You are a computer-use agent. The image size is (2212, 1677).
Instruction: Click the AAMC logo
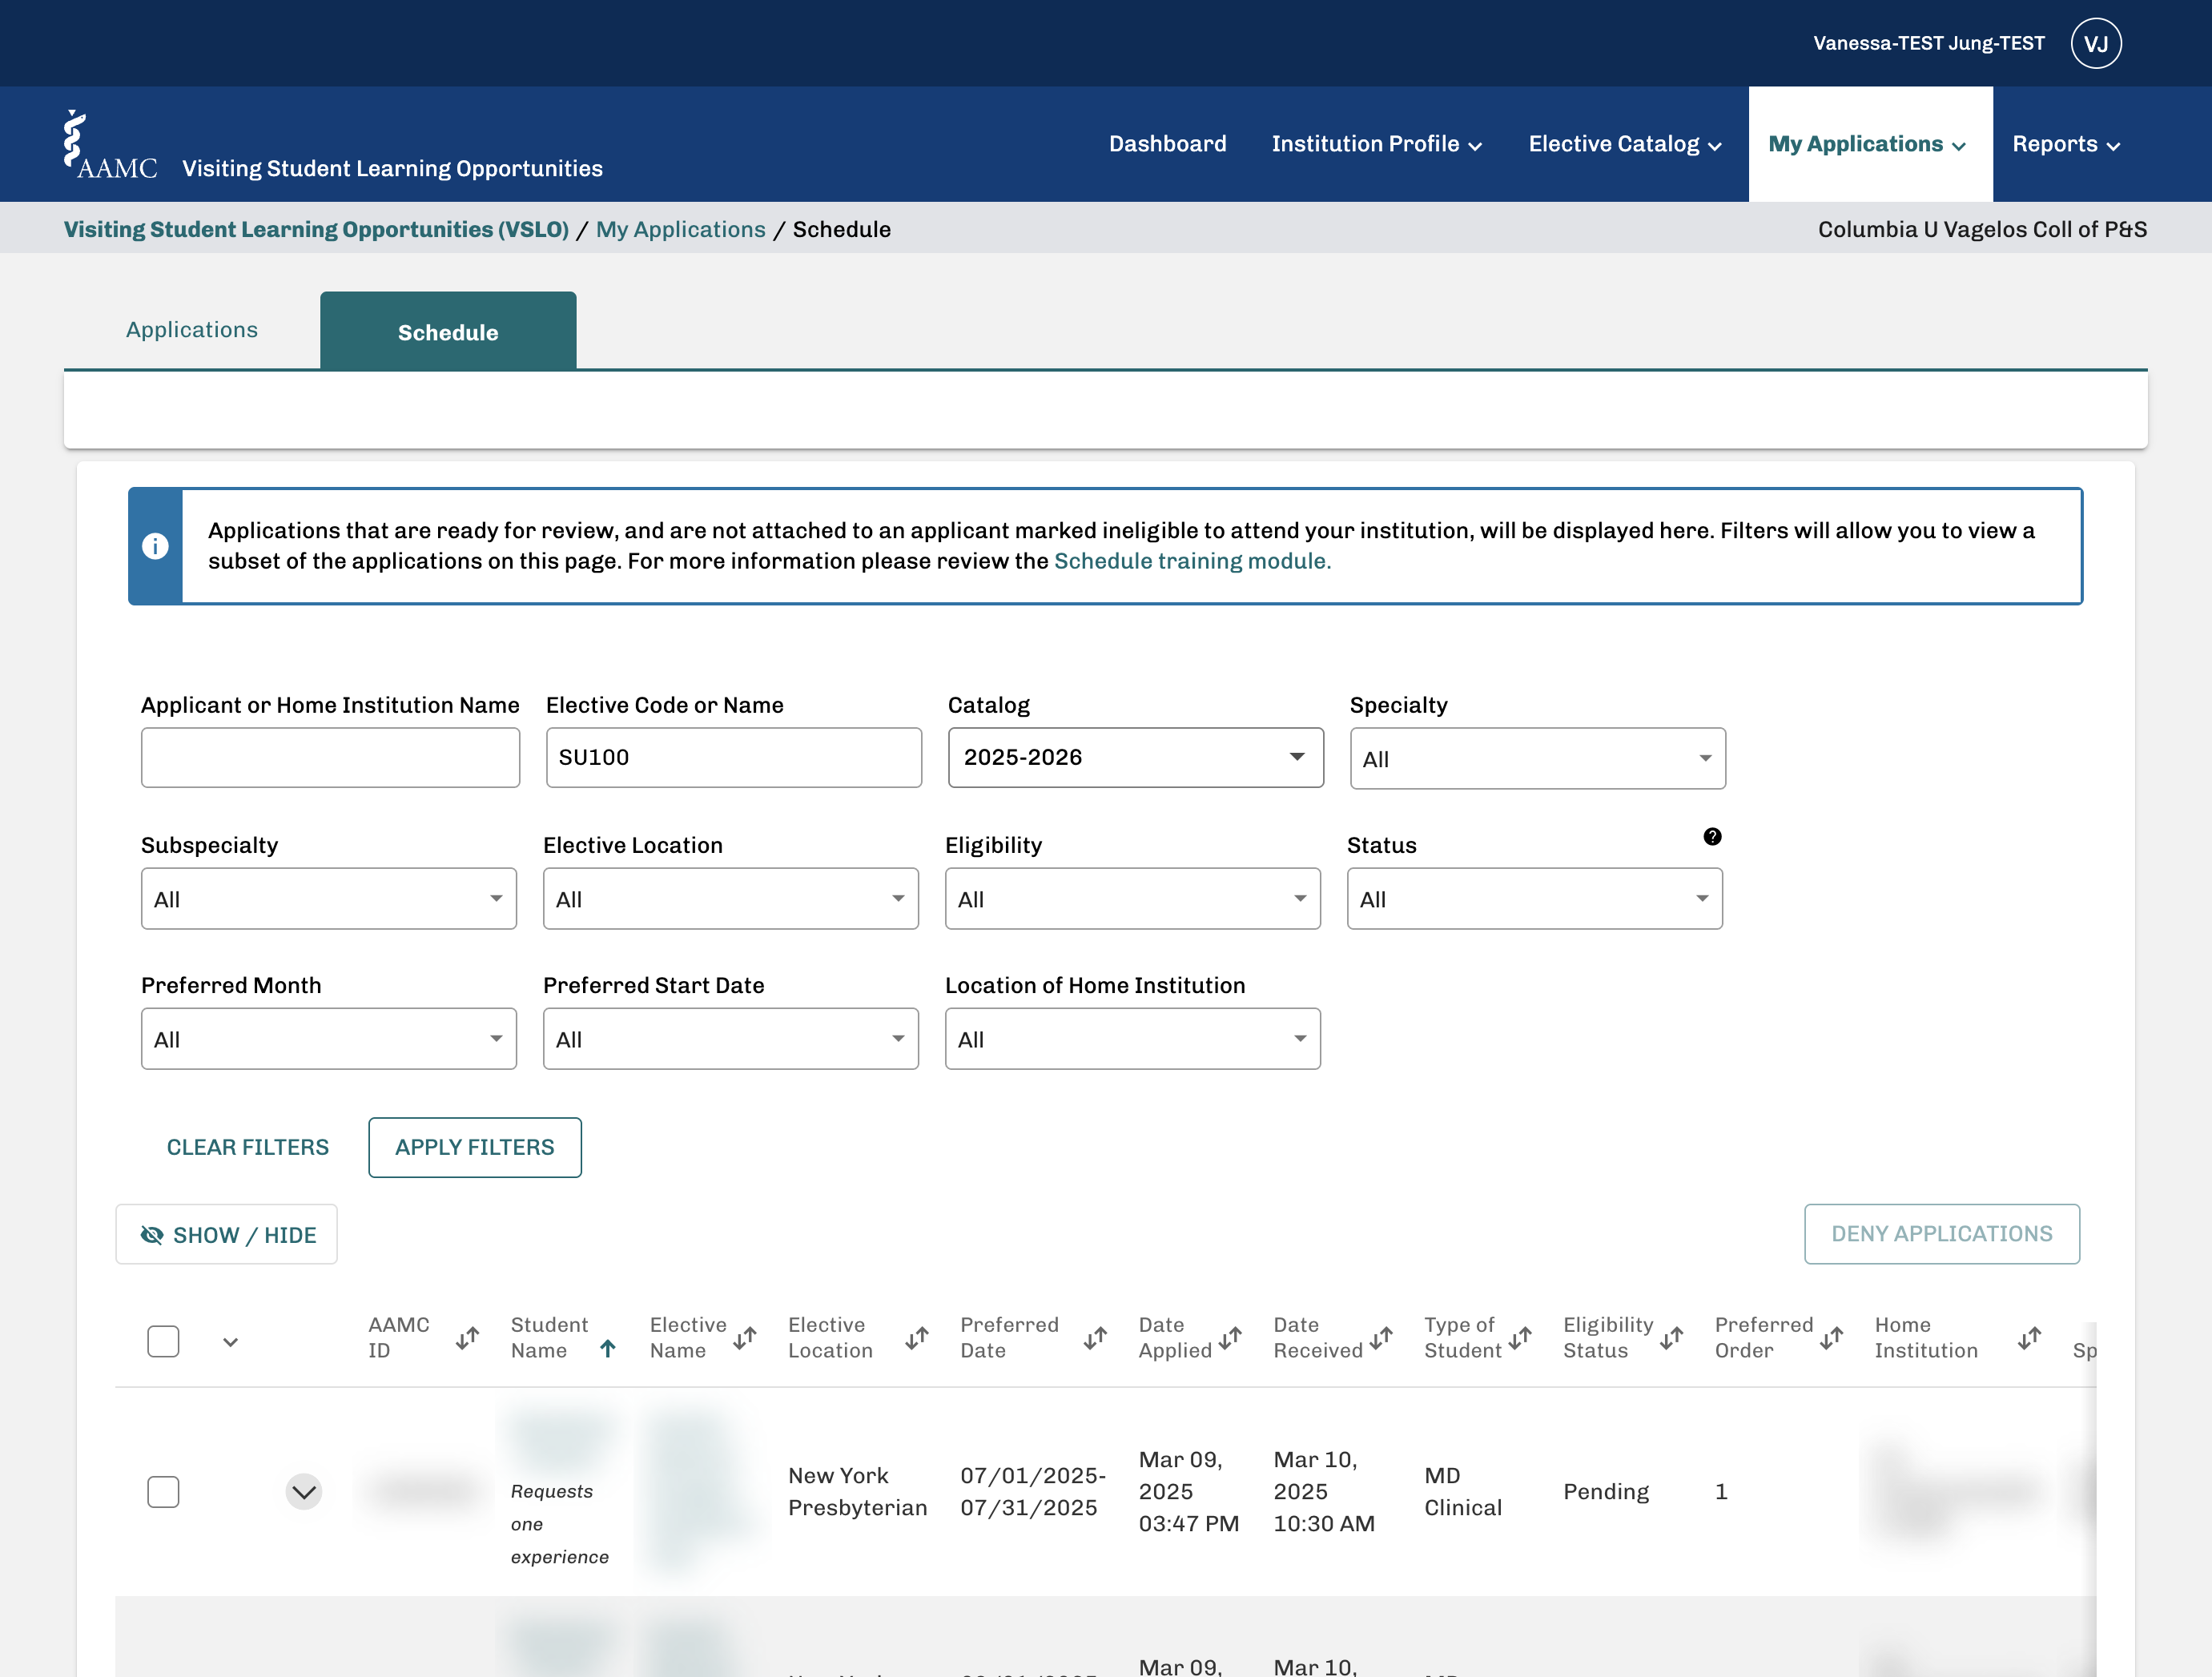pos(110,145)
